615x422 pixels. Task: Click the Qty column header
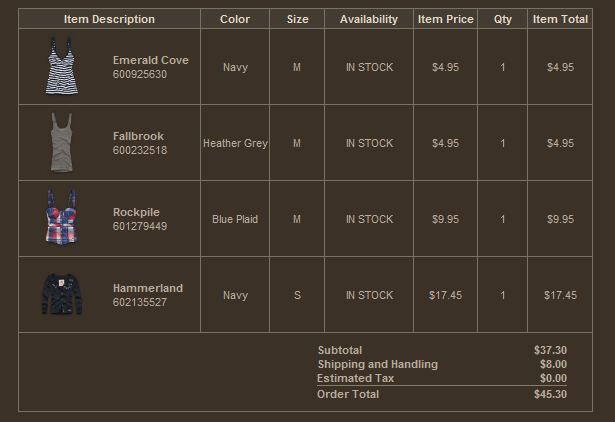tap(502, 19)
